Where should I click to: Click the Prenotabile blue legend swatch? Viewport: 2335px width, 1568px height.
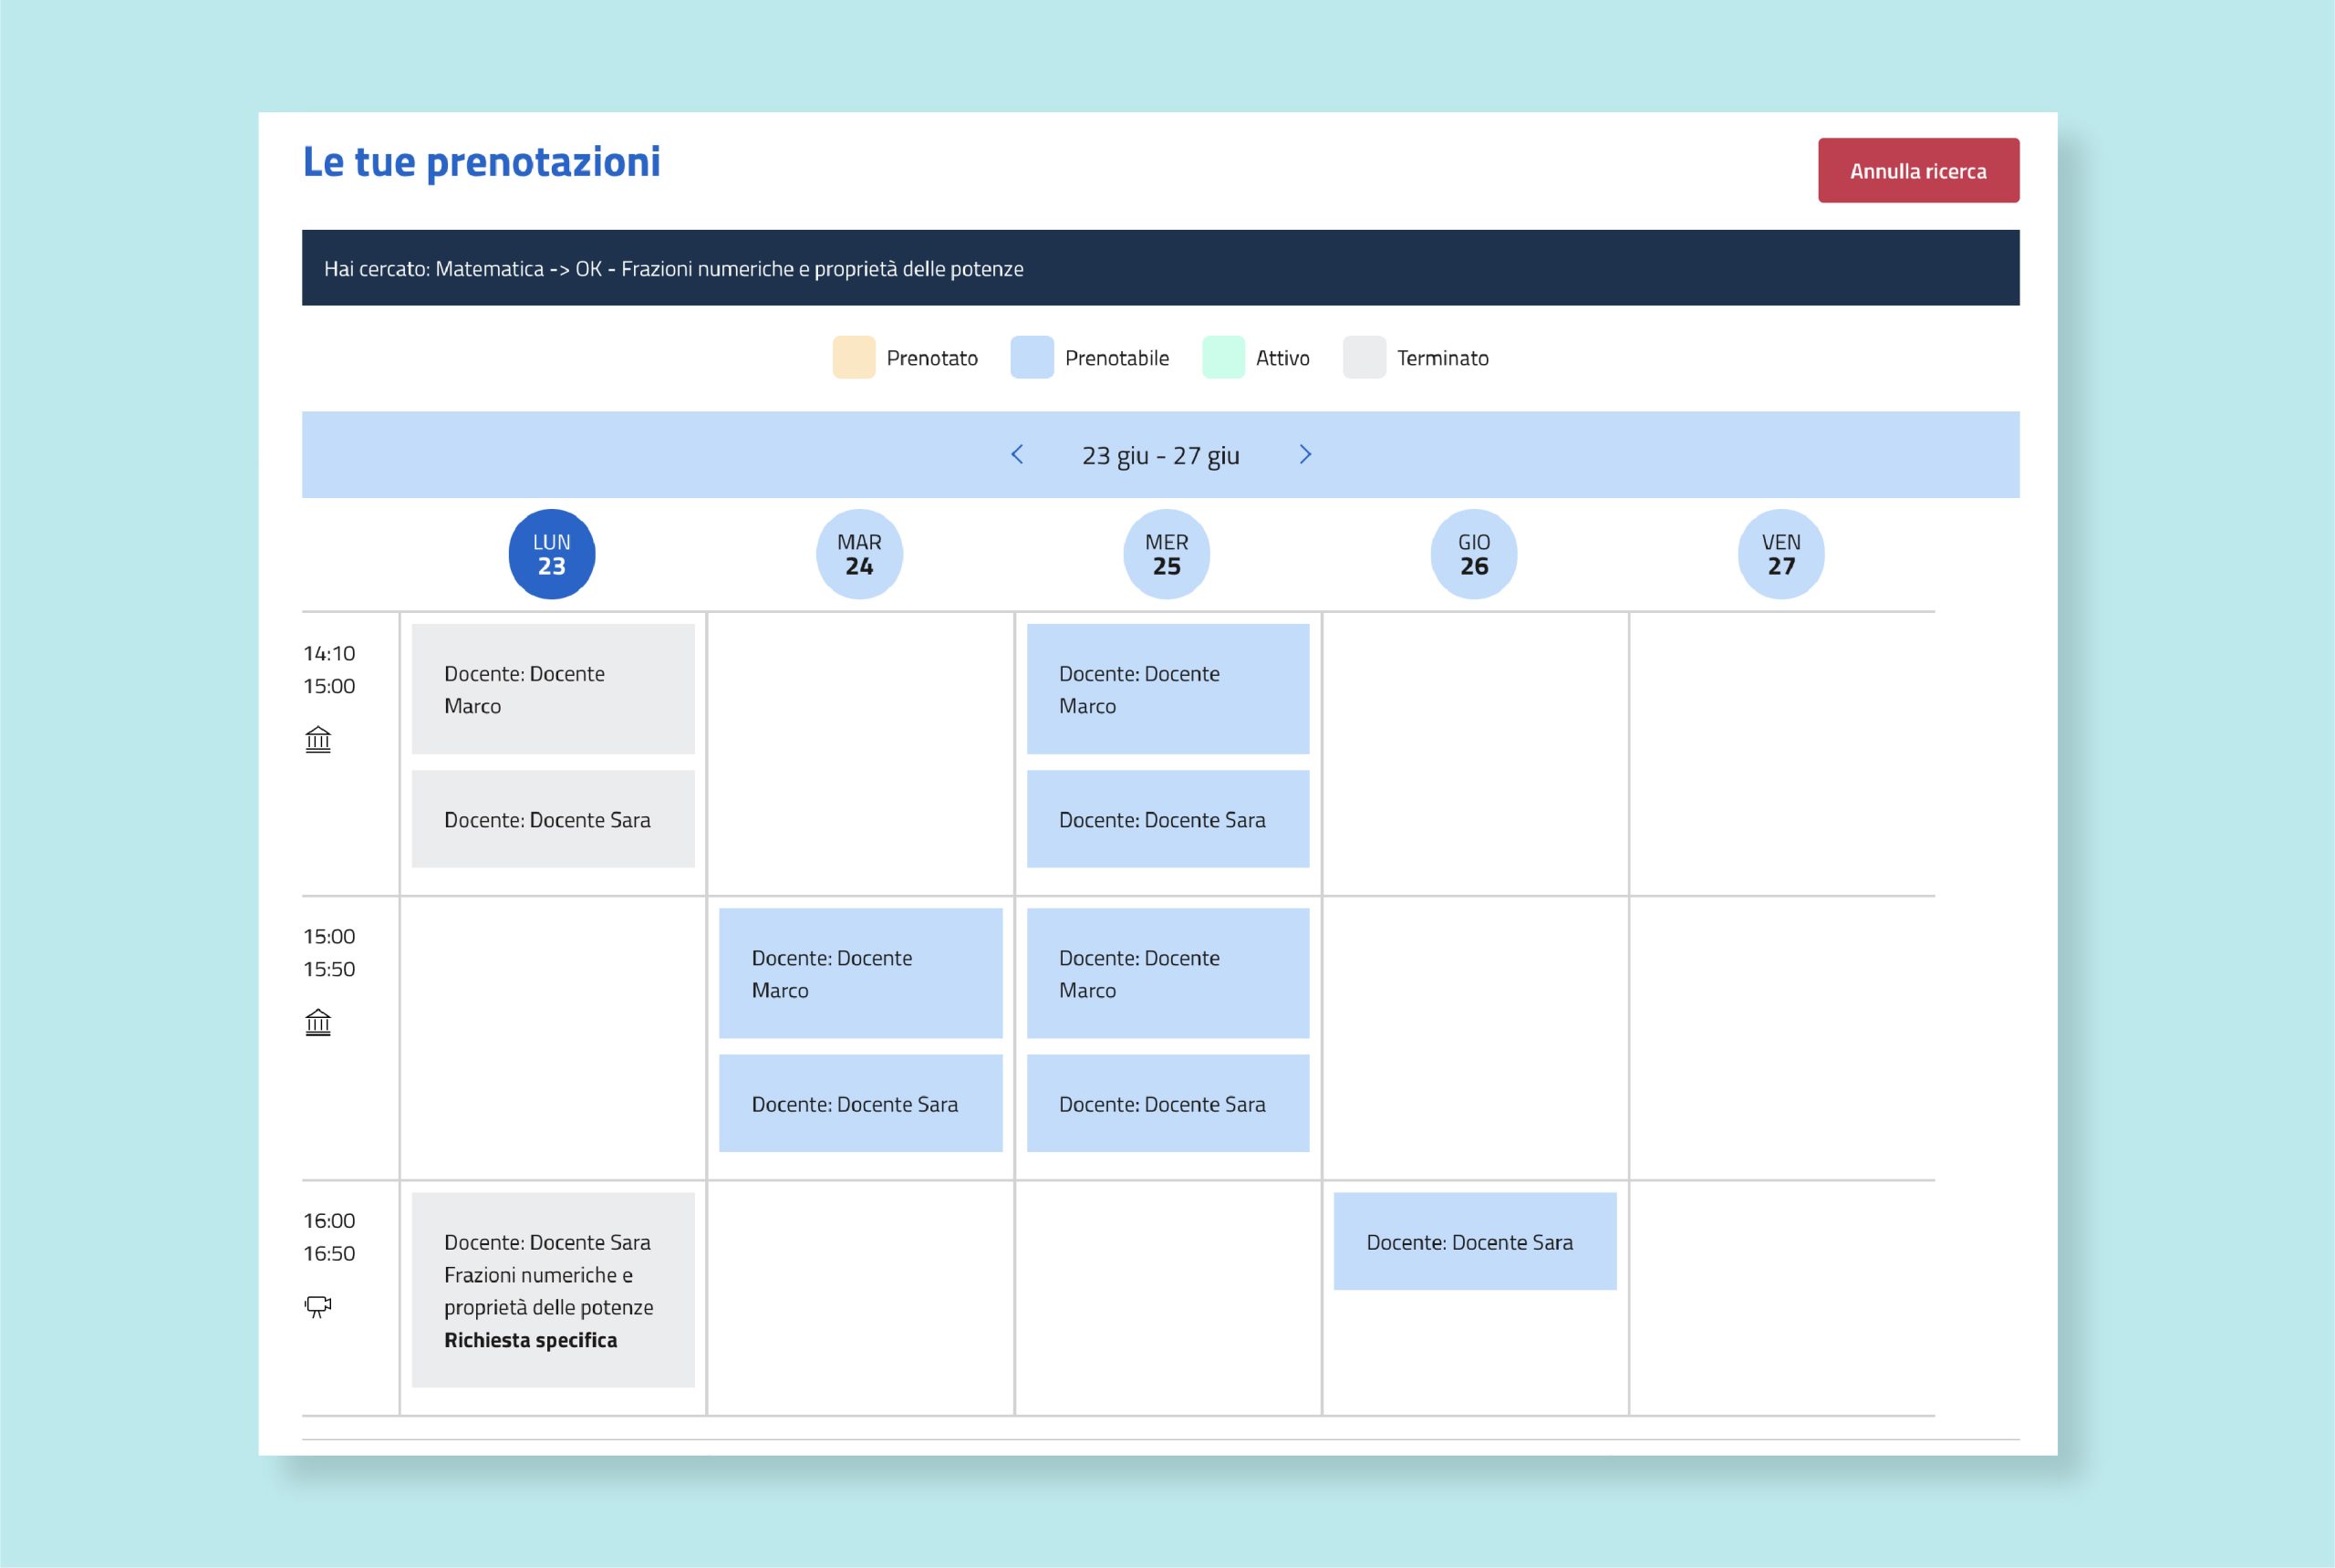click(x=1032, y=357)
